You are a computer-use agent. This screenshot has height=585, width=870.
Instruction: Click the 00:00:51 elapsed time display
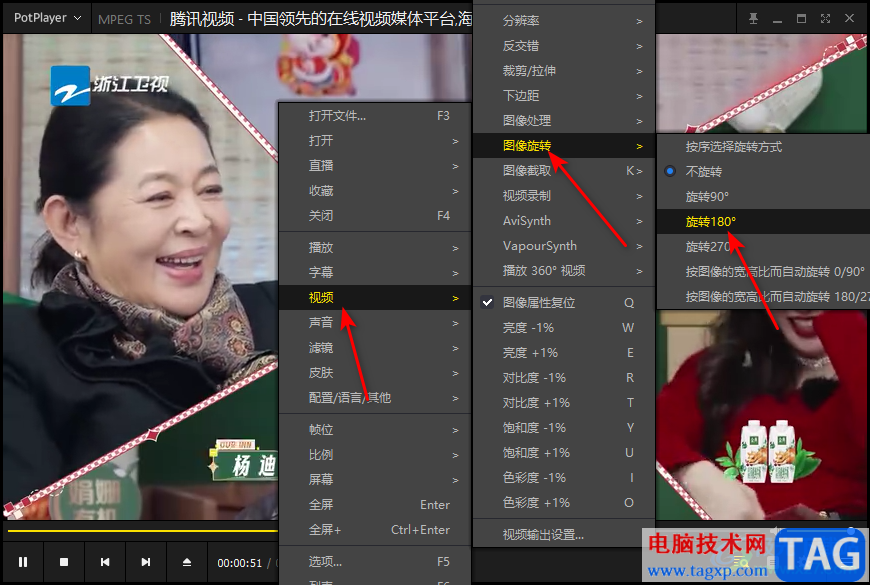[239, 563]
